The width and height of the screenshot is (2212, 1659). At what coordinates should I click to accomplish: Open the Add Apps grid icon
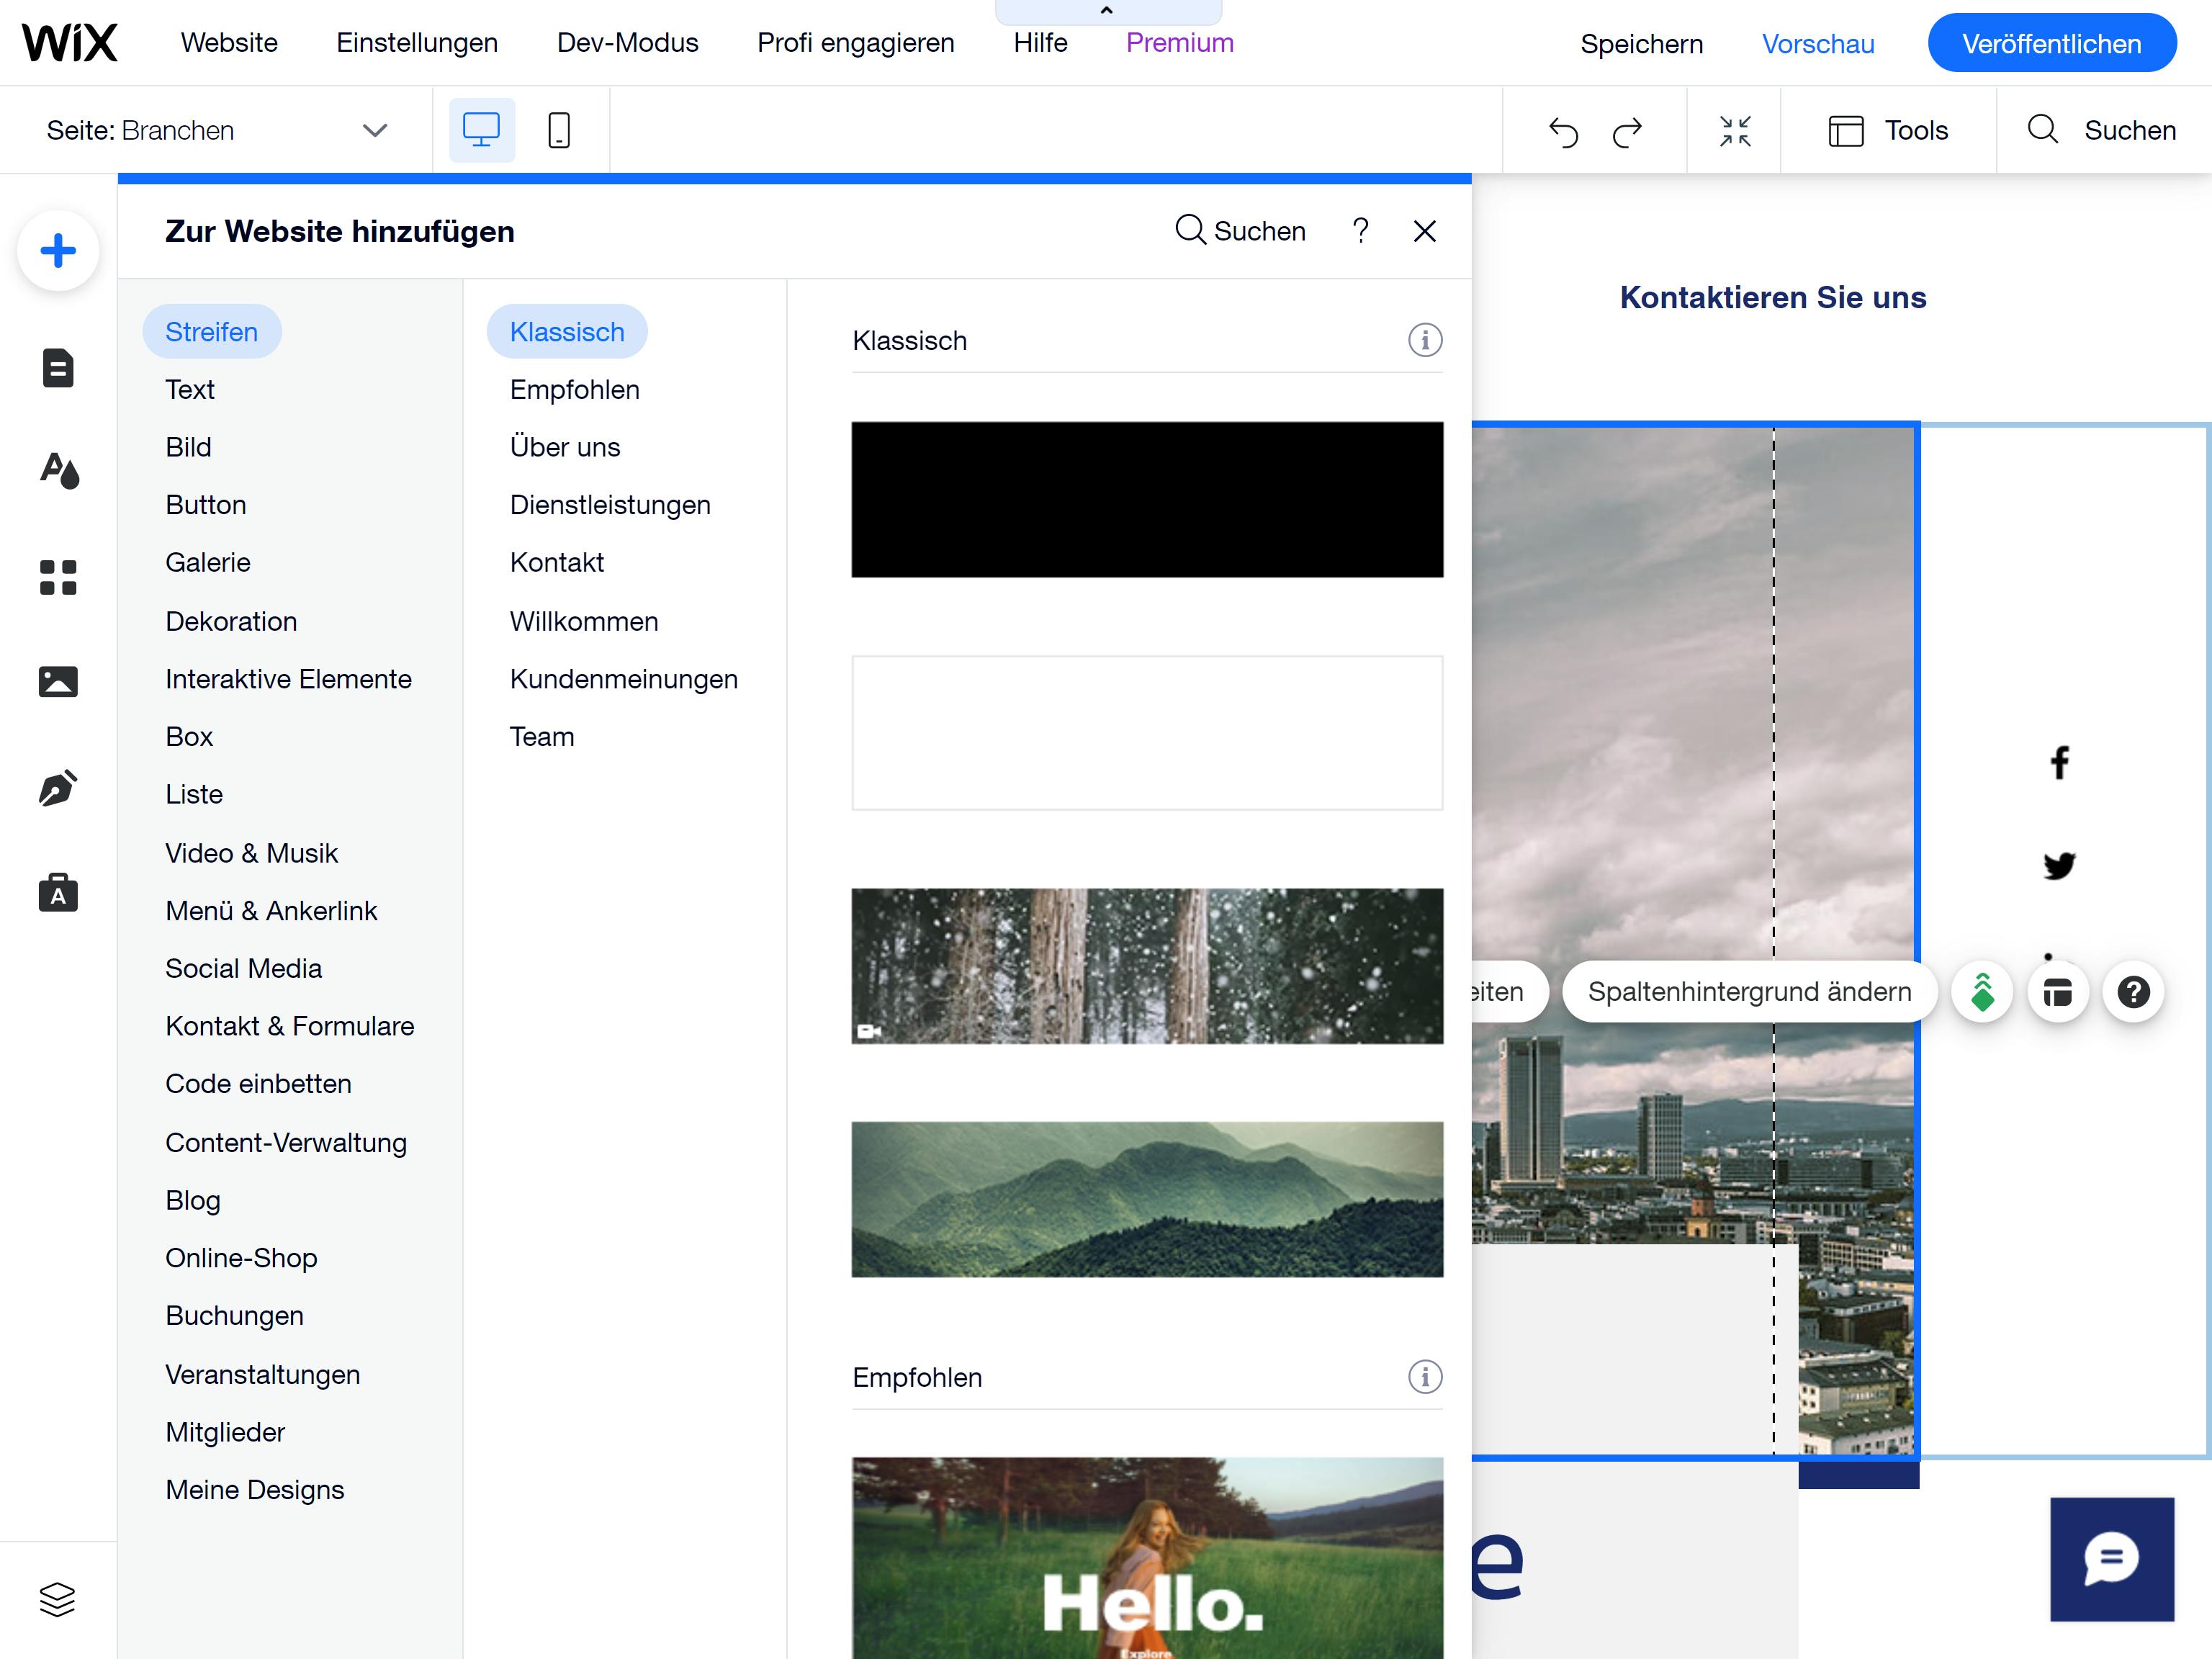58,577
